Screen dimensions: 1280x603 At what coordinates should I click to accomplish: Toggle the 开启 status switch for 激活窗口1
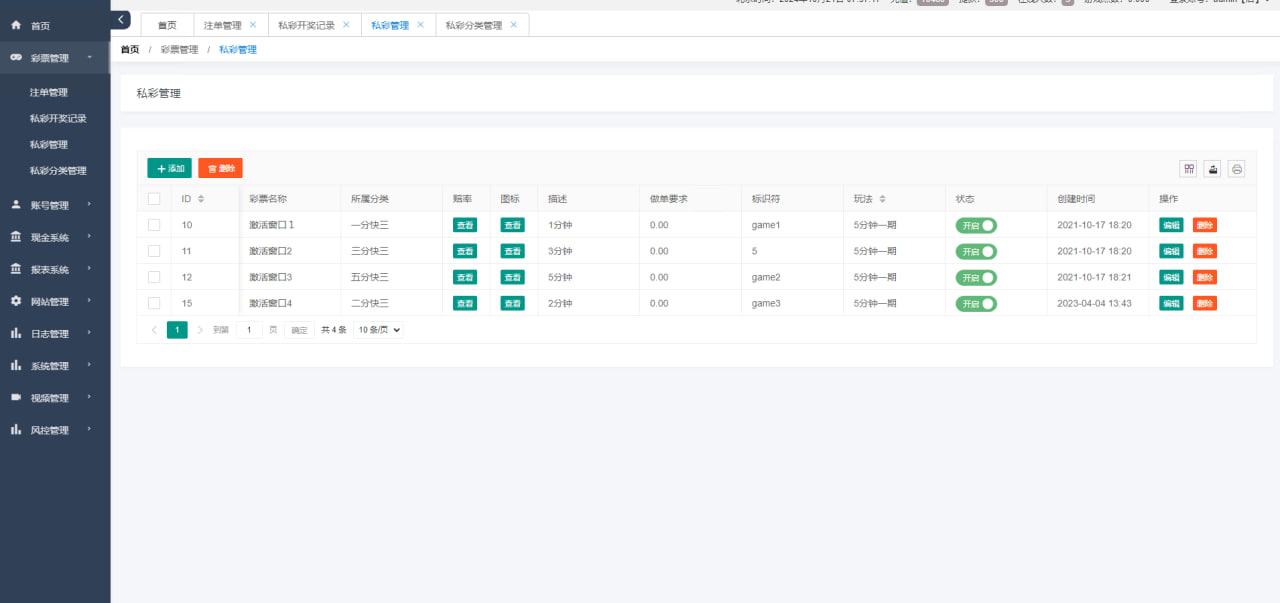976,225
